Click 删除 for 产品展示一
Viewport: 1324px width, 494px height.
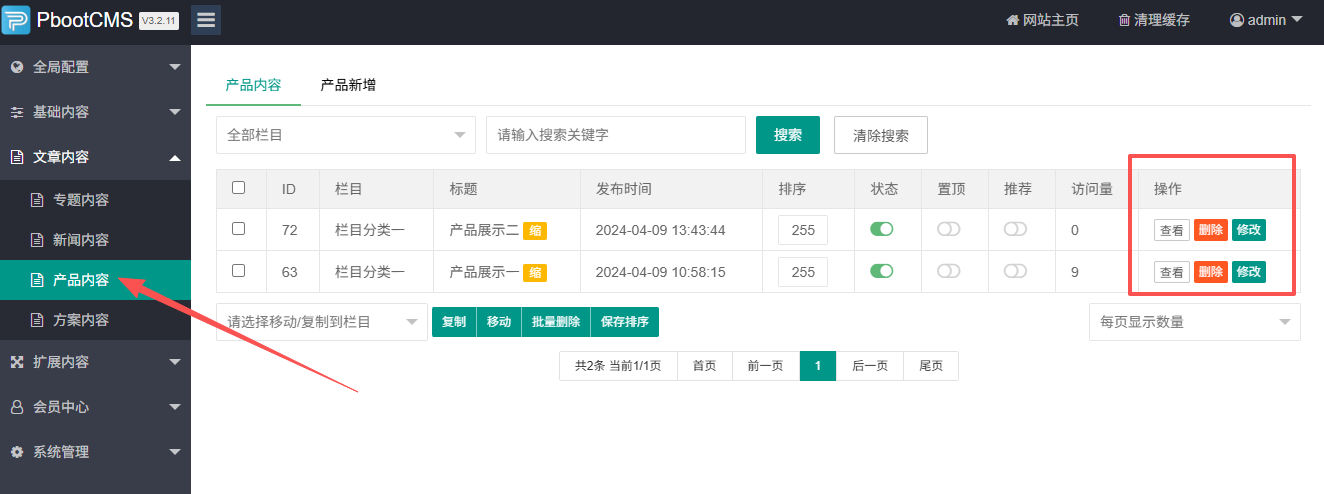tap(1211, 272)
